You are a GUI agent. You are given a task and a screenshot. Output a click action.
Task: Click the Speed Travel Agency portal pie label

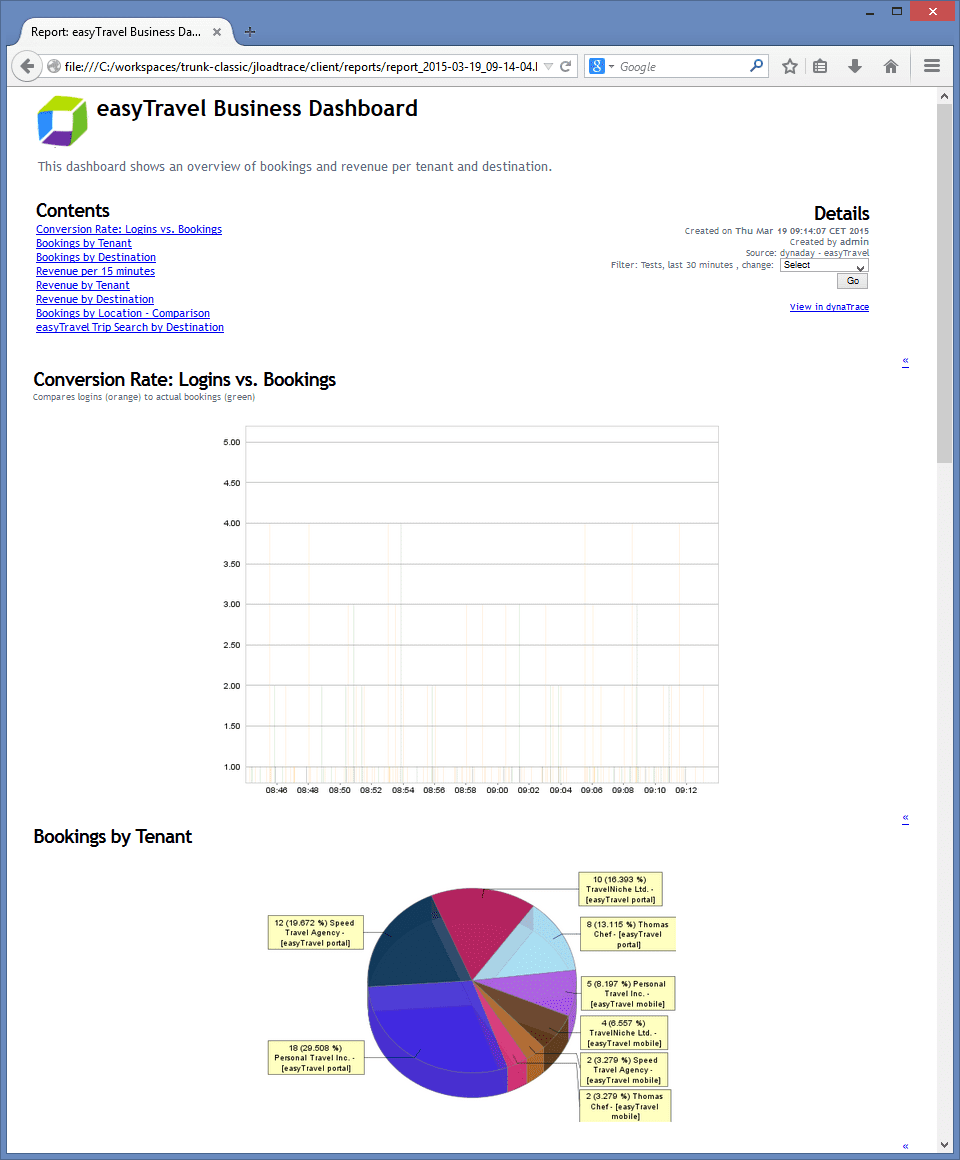coord(316,933)
